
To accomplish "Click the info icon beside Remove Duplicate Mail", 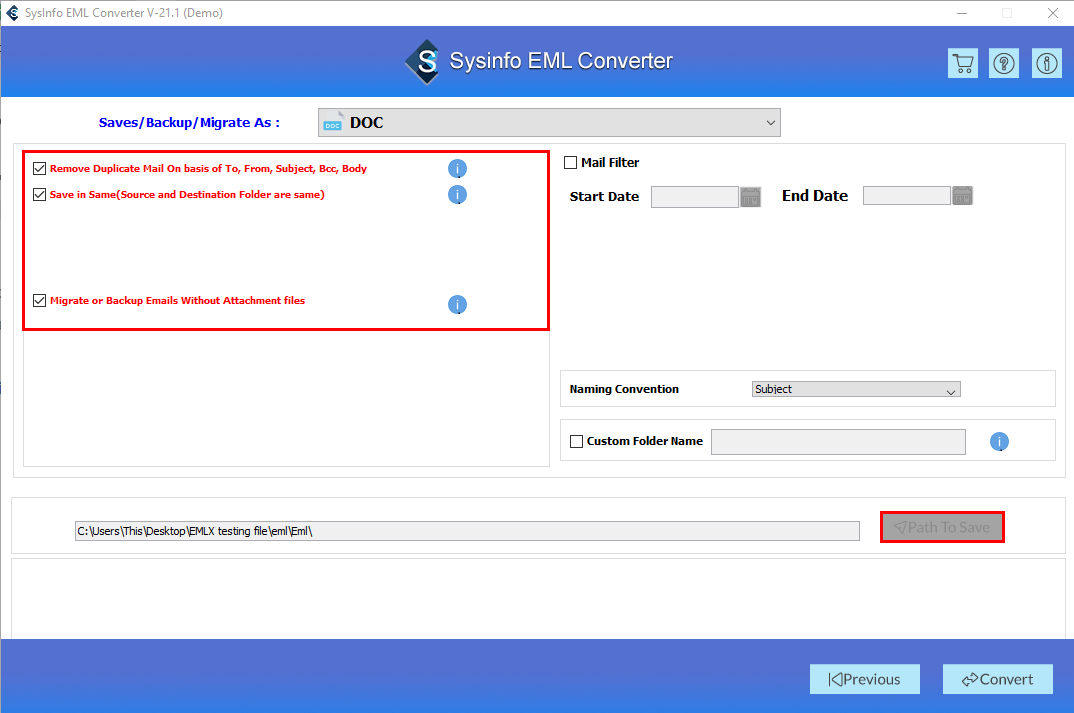I will tap(457, 168).
